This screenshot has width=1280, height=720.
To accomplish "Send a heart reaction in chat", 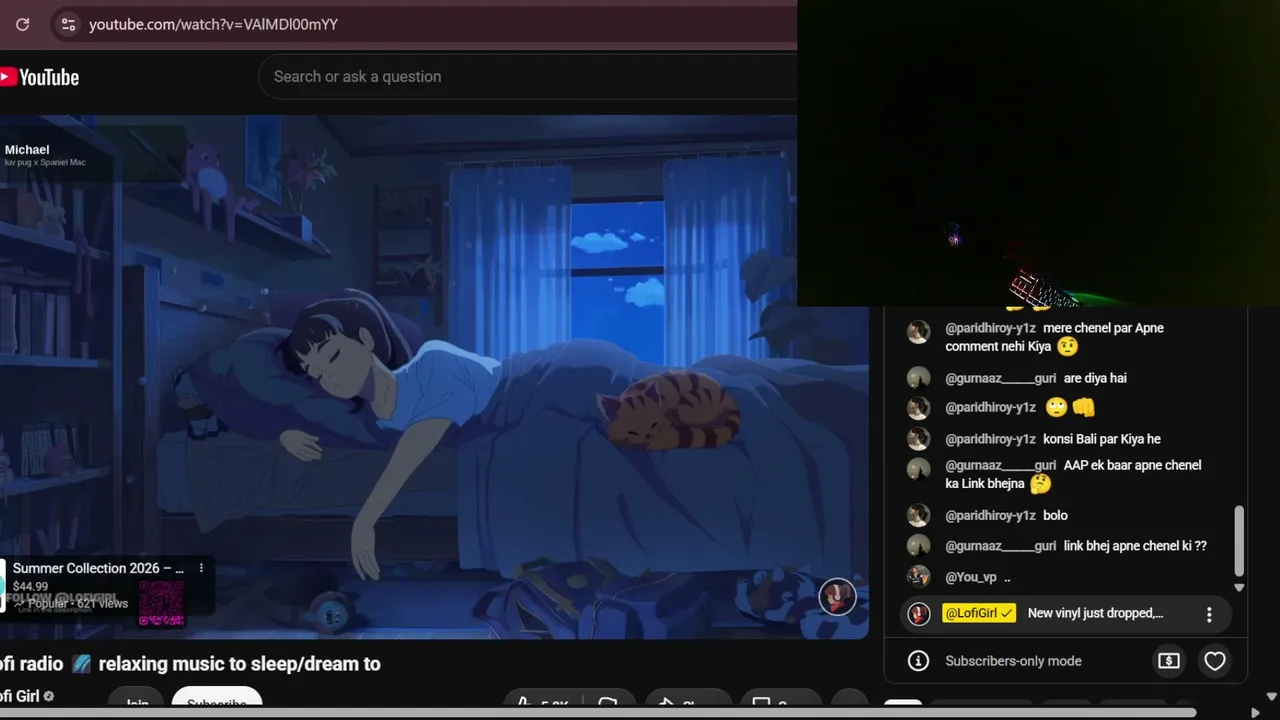I will click(1215, 661).
